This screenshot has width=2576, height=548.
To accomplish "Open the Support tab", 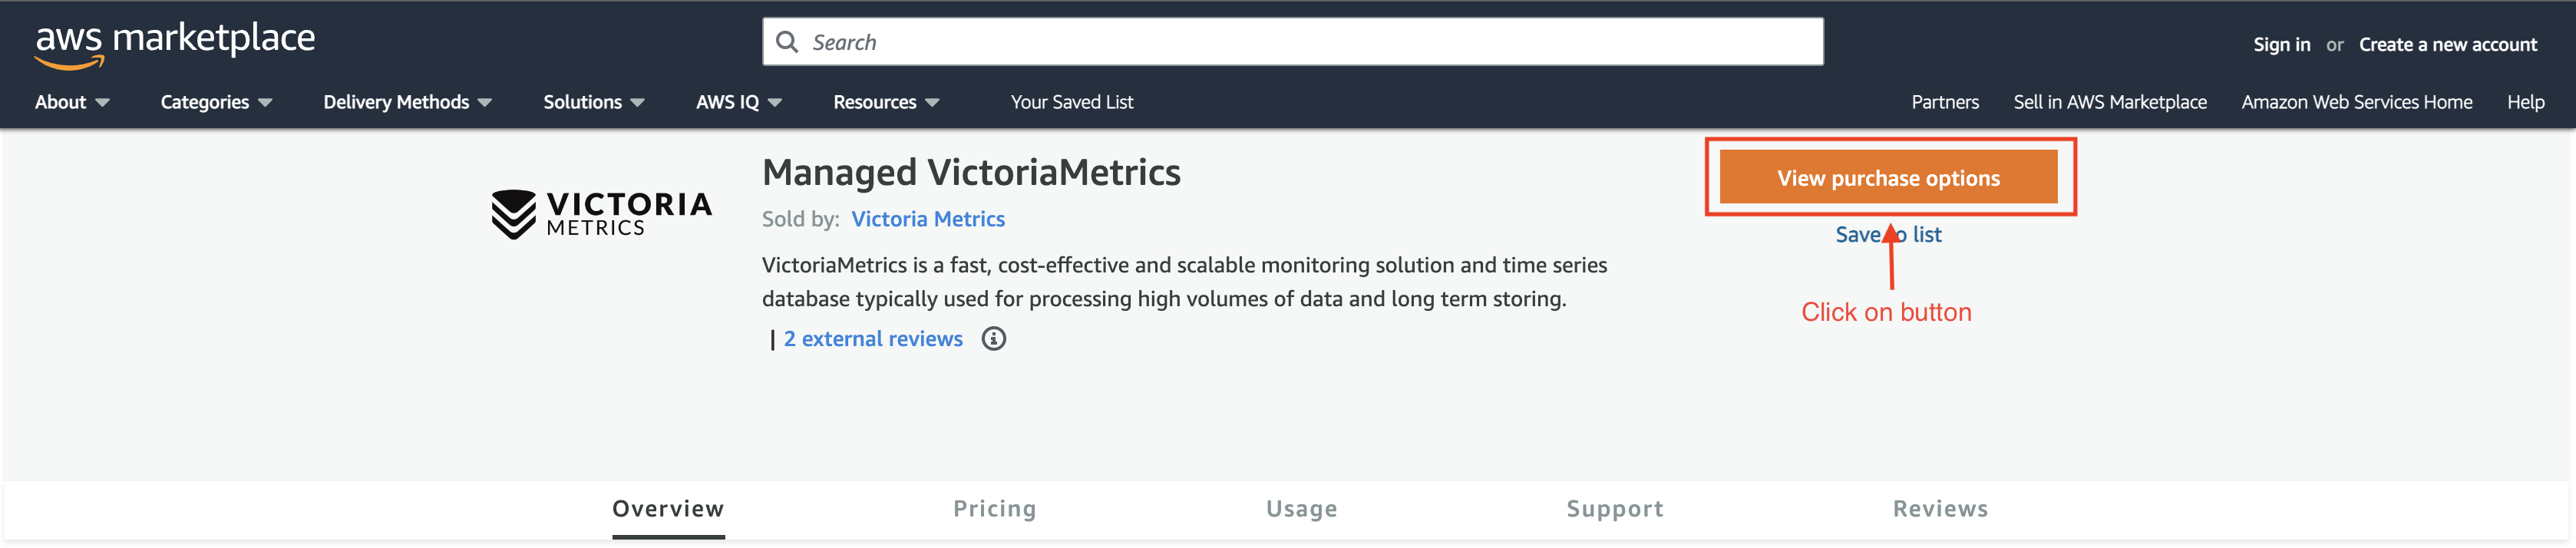I will 1615,509.
